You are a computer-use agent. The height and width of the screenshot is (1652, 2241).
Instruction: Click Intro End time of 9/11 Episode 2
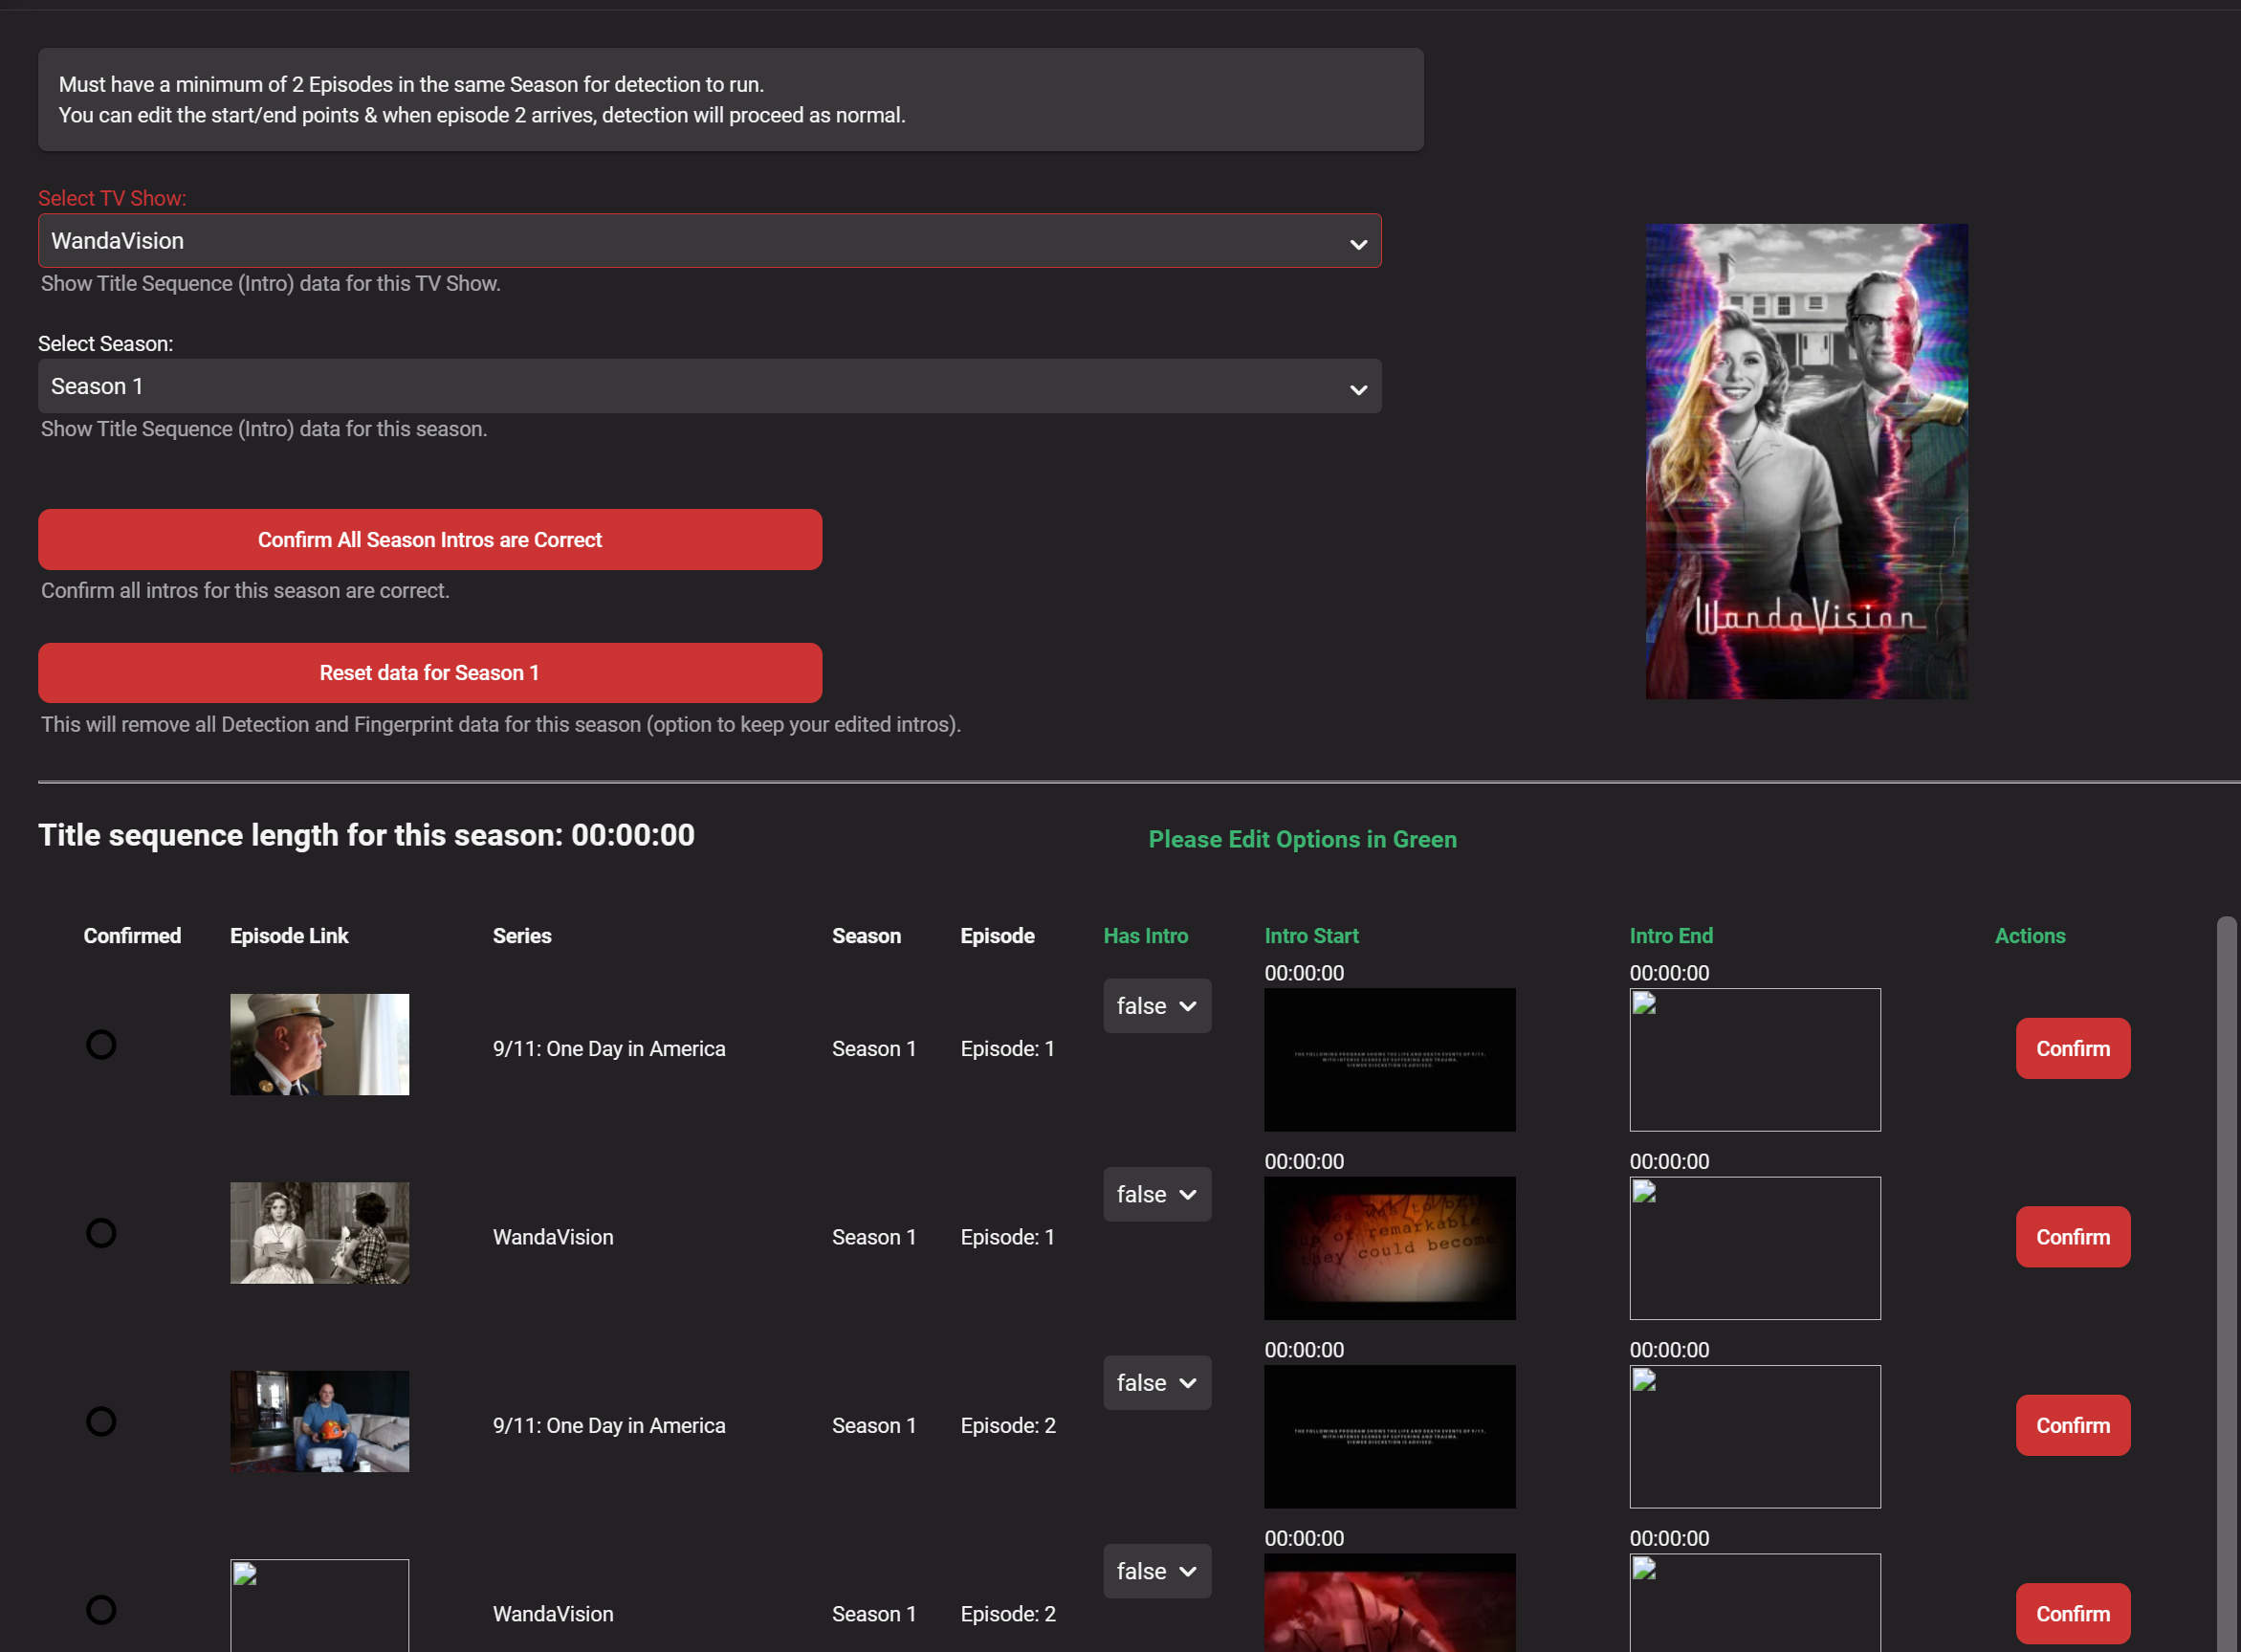pos(1669,1350)
